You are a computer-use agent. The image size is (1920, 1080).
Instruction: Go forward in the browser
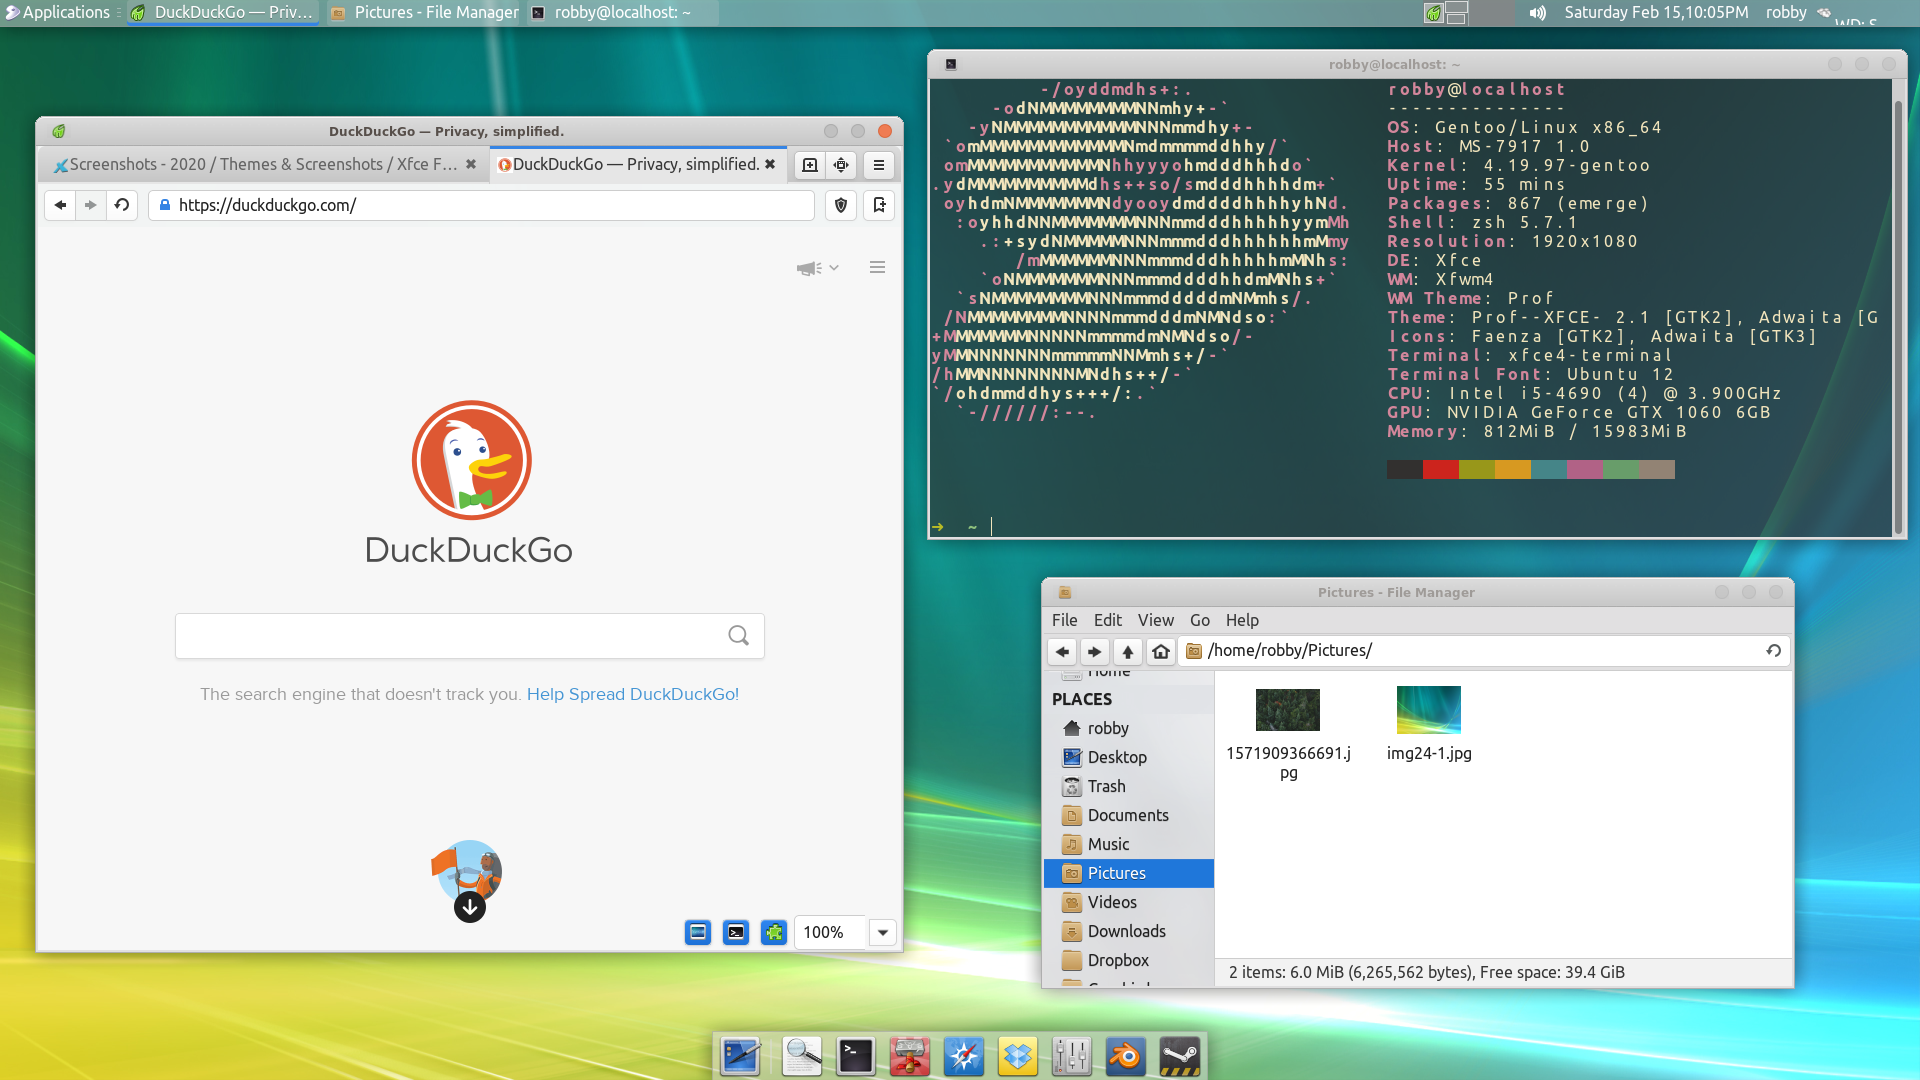click(91, 205)
